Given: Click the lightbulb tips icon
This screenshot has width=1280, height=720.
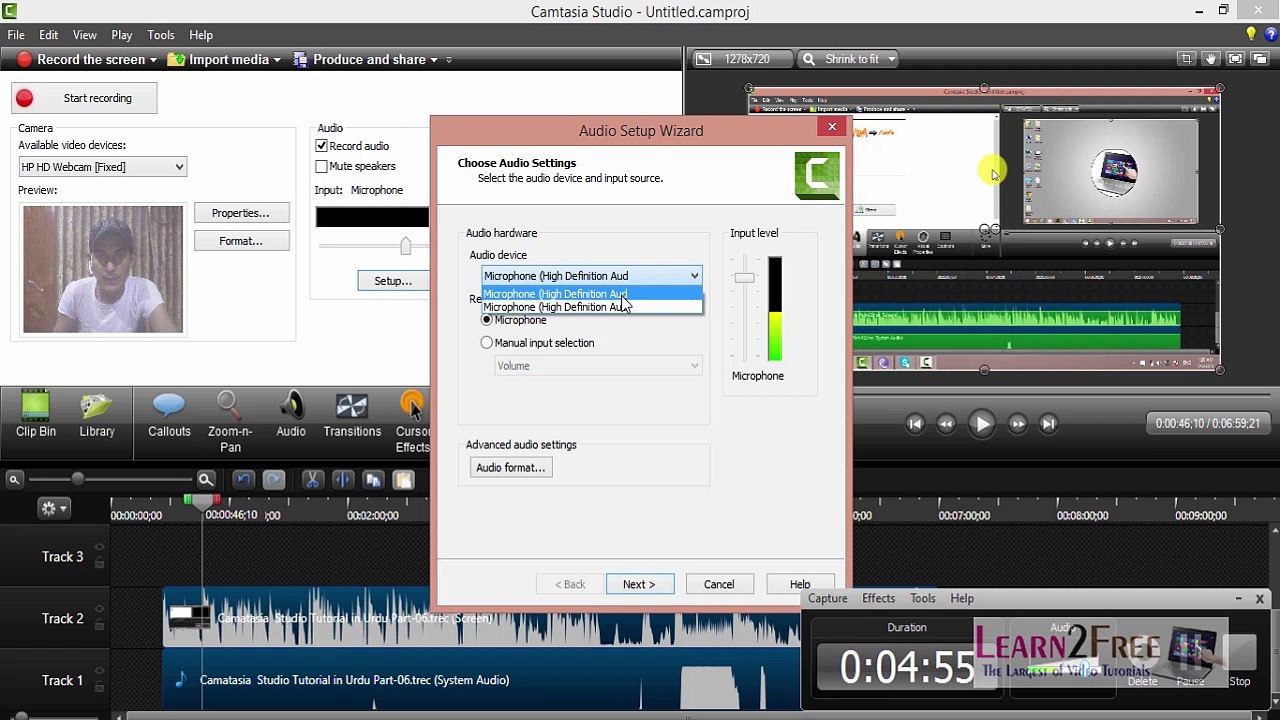Looking at the screenshot, I should click(x=1251, y=35).
